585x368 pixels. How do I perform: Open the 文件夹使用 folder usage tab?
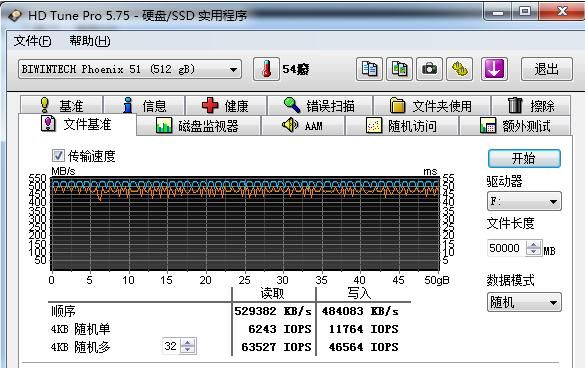pyautogui.click(x=432, y=105)
